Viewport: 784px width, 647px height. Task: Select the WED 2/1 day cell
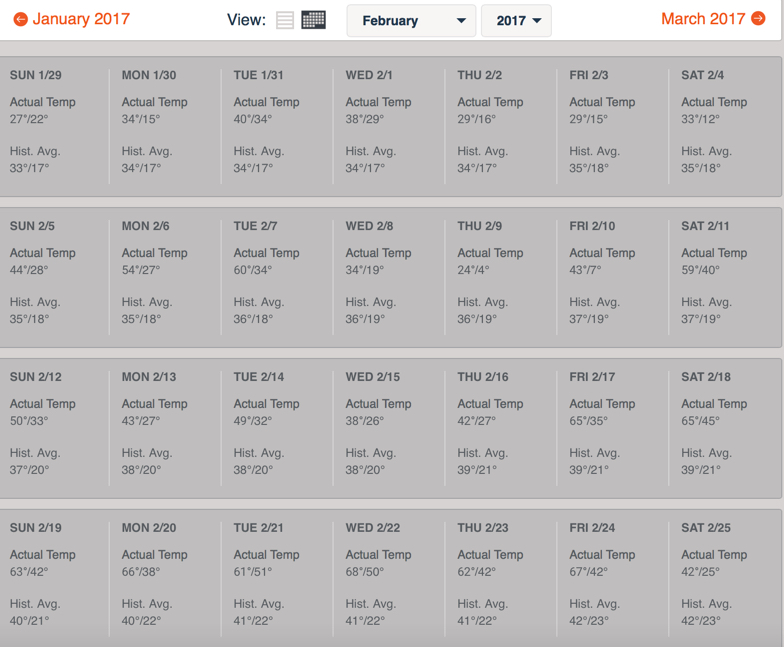point(391,125)
